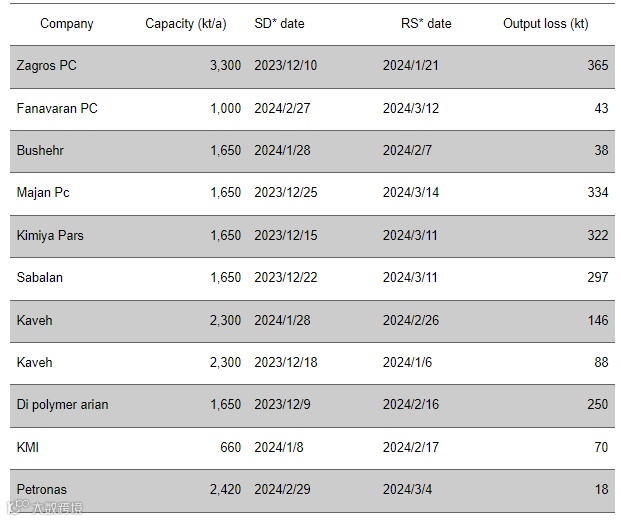Select the 2023/12/9 shutdown date cell

click(282, 405)
